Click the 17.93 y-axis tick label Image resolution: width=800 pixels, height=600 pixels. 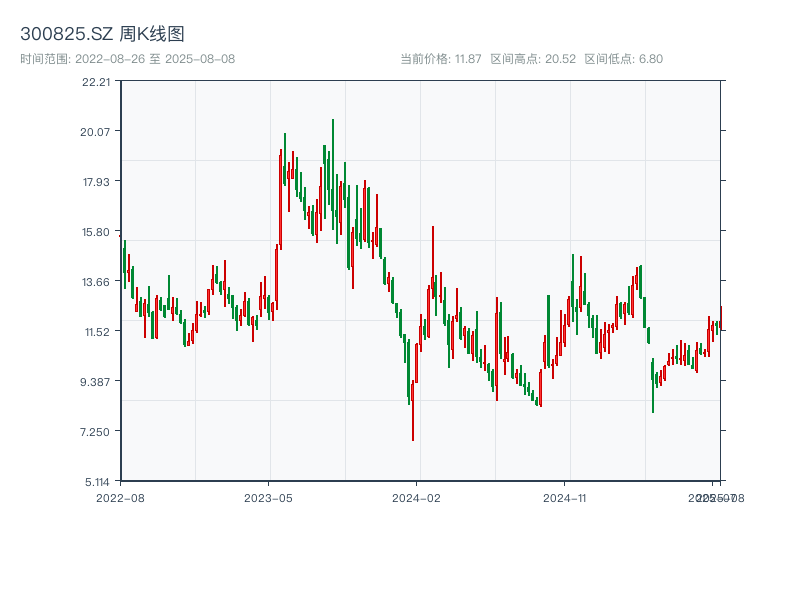[96, 182]
